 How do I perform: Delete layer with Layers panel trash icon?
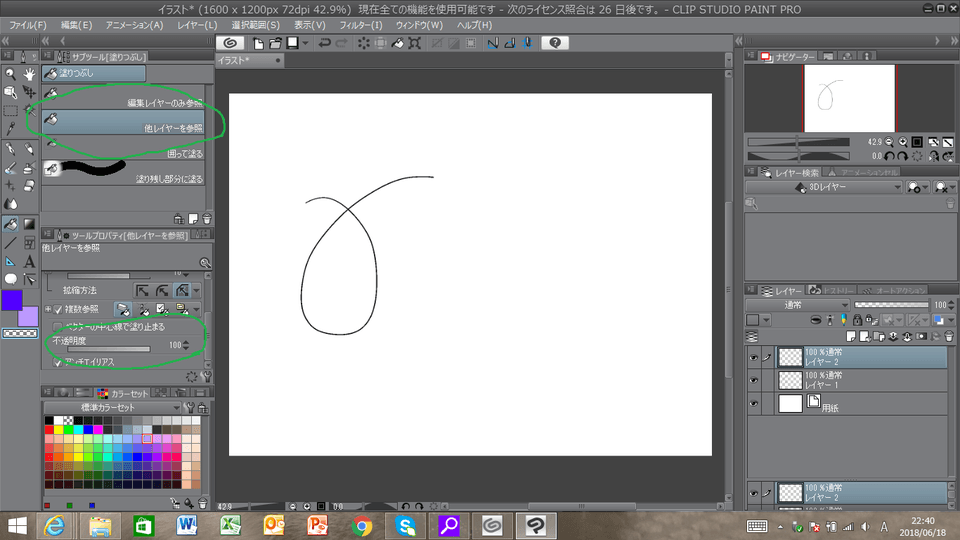point(949,336)
